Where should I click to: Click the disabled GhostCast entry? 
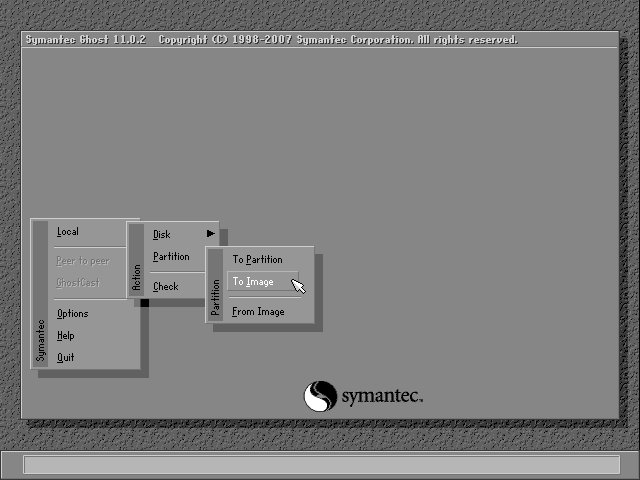click(78, 282)
